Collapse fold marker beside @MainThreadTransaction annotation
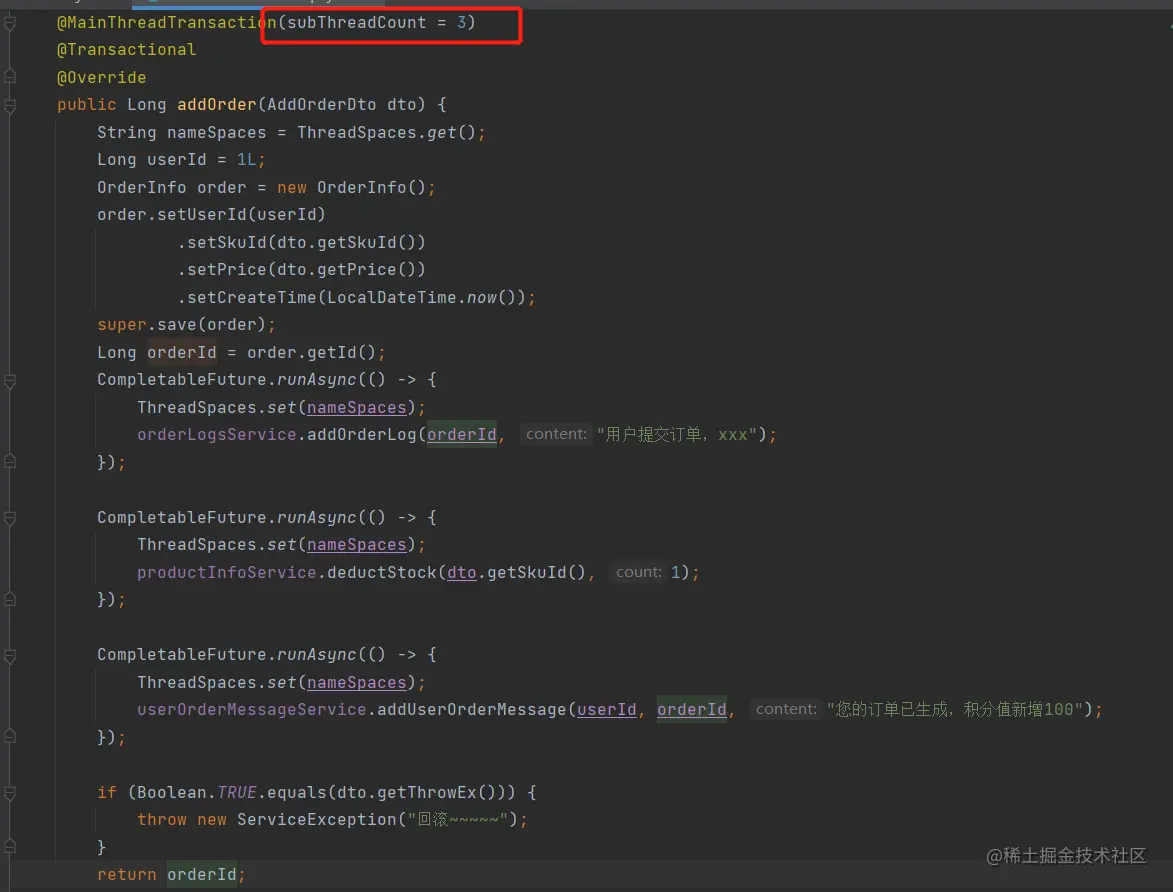The height and width of the screenshot is (892, 1173). point(10,24)
